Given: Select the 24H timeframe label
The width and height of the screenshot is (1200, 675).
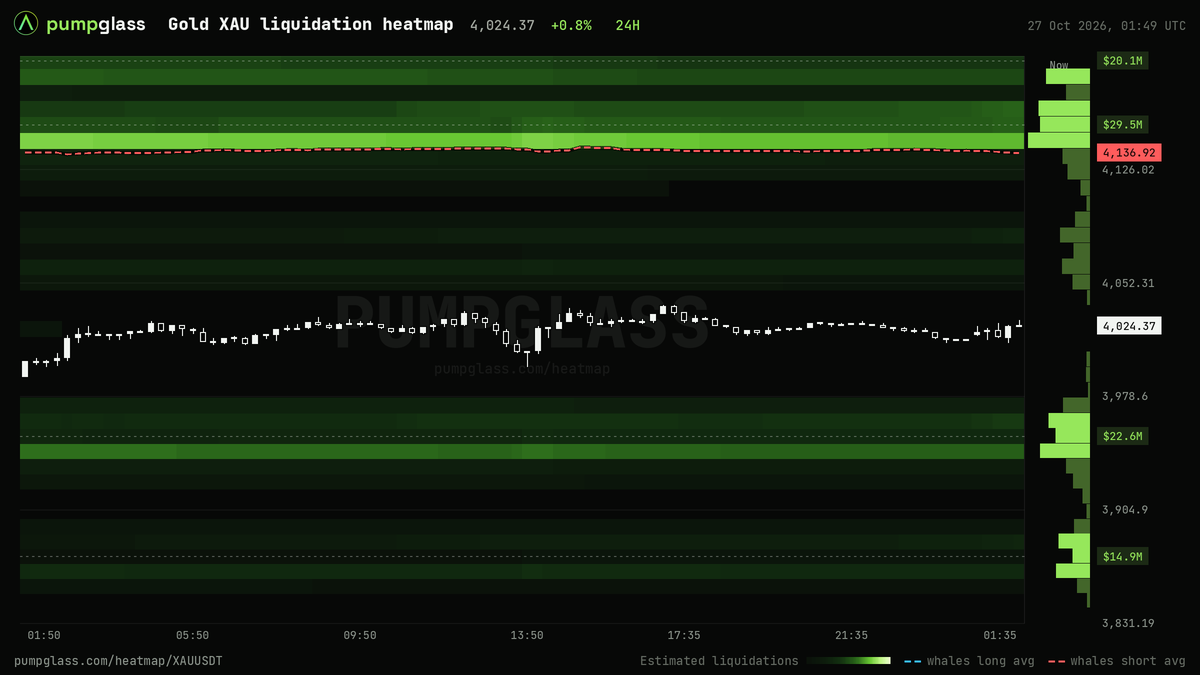Looking at the screenshot, I should [628, 24].
